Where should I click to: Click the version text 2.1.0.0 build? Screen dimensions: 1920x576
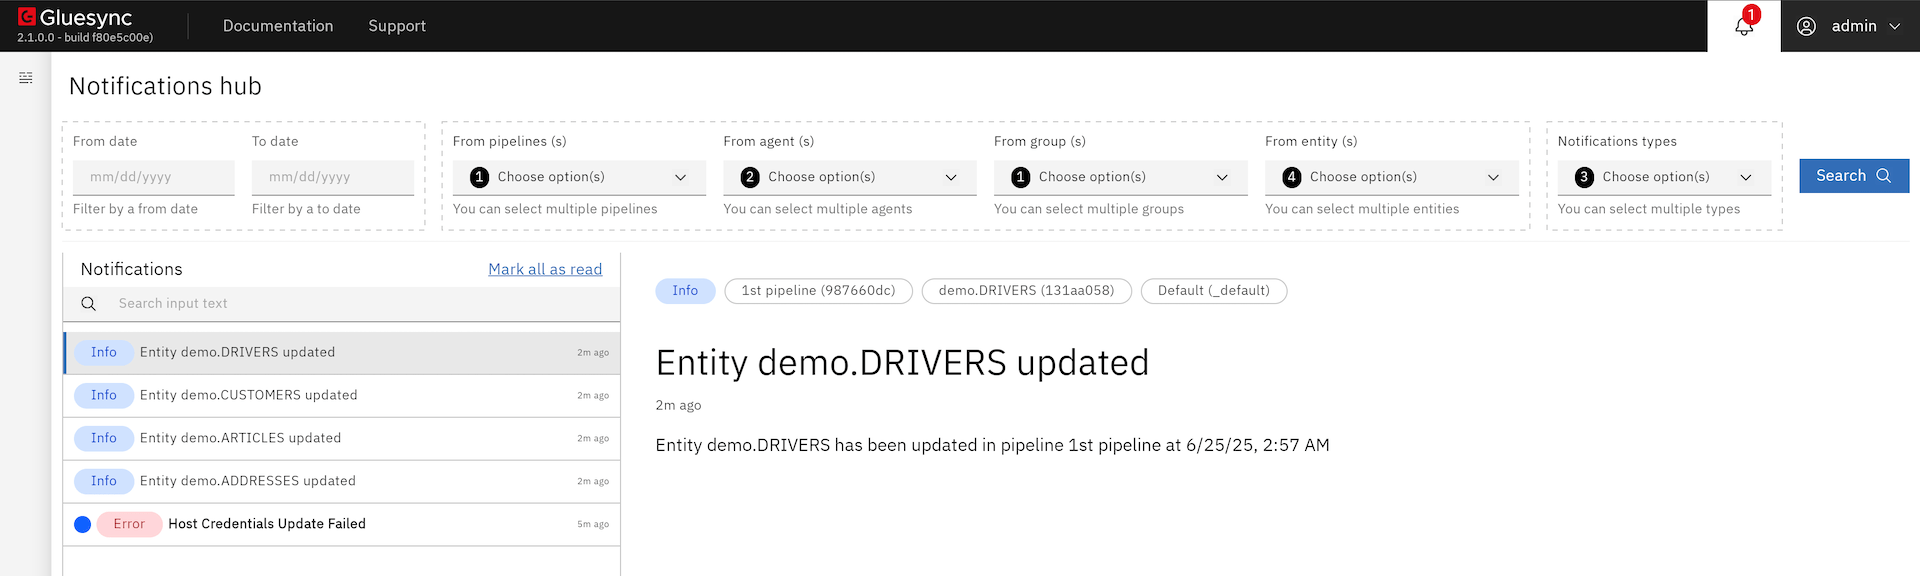(85, 38)
